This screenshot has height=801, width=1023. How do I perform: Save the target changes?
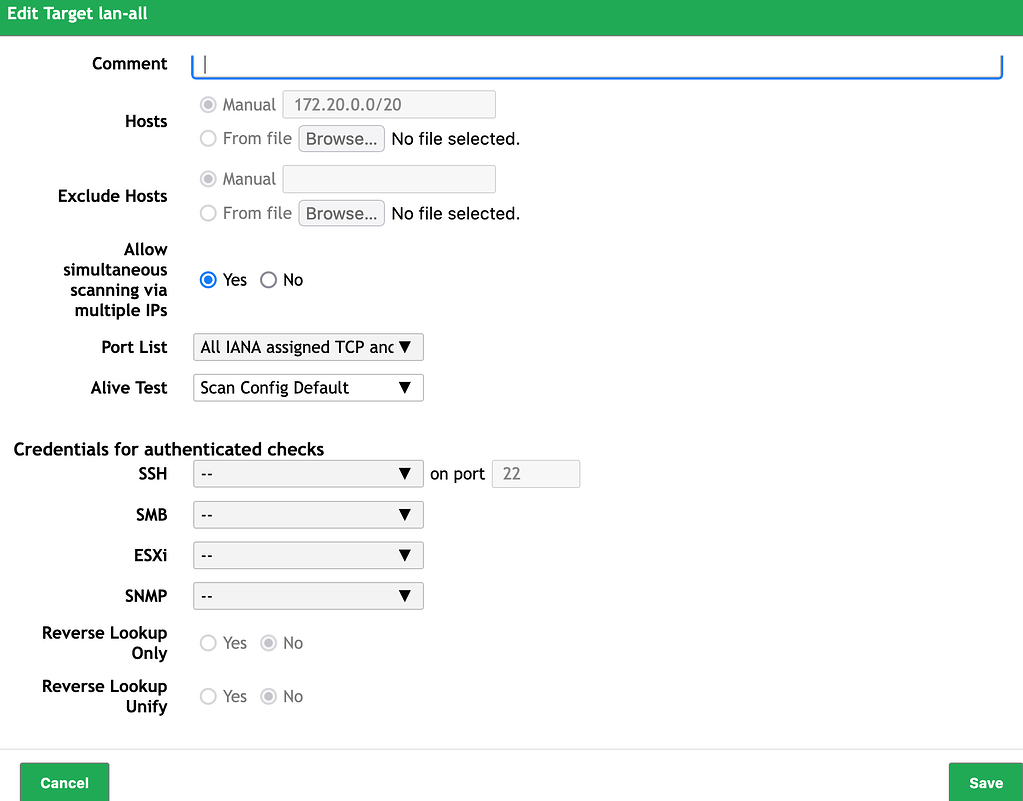985,782
